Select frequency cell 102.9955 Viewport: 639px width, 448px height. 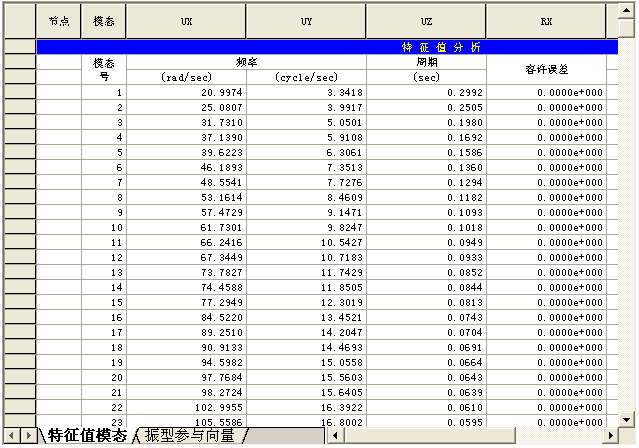186,408
